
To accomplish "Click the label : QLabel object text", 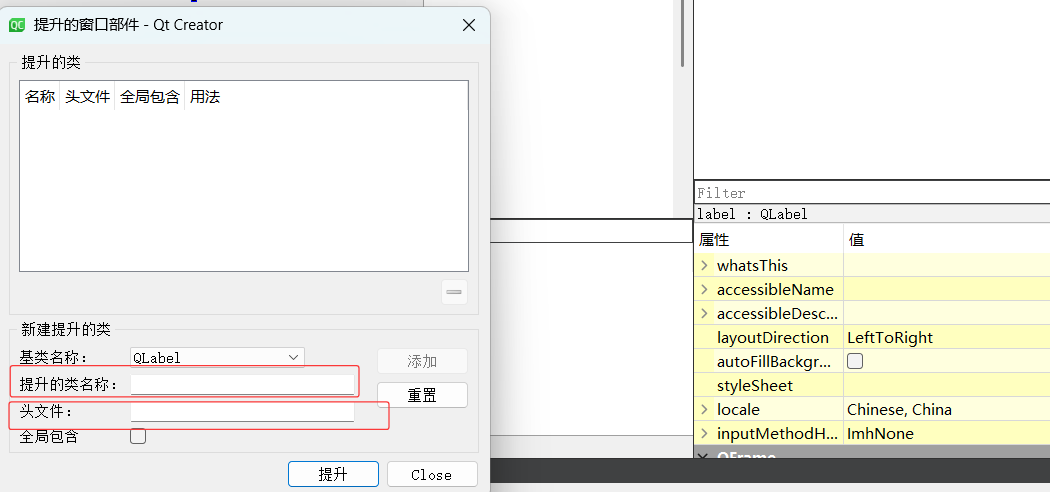I will [752, 214].
